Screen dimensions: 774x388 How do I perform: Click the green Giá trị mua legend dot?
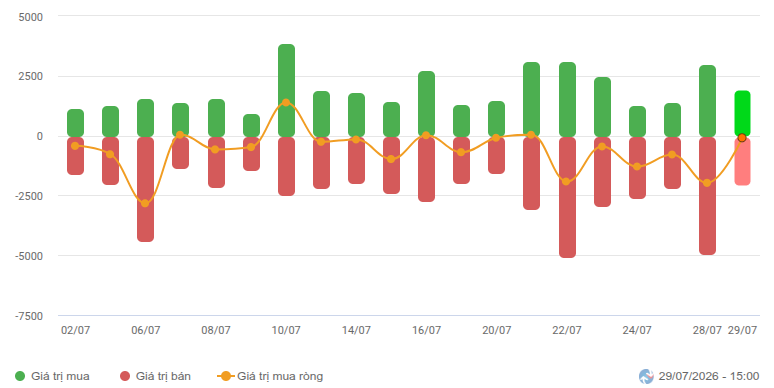(x=20, y=376)
